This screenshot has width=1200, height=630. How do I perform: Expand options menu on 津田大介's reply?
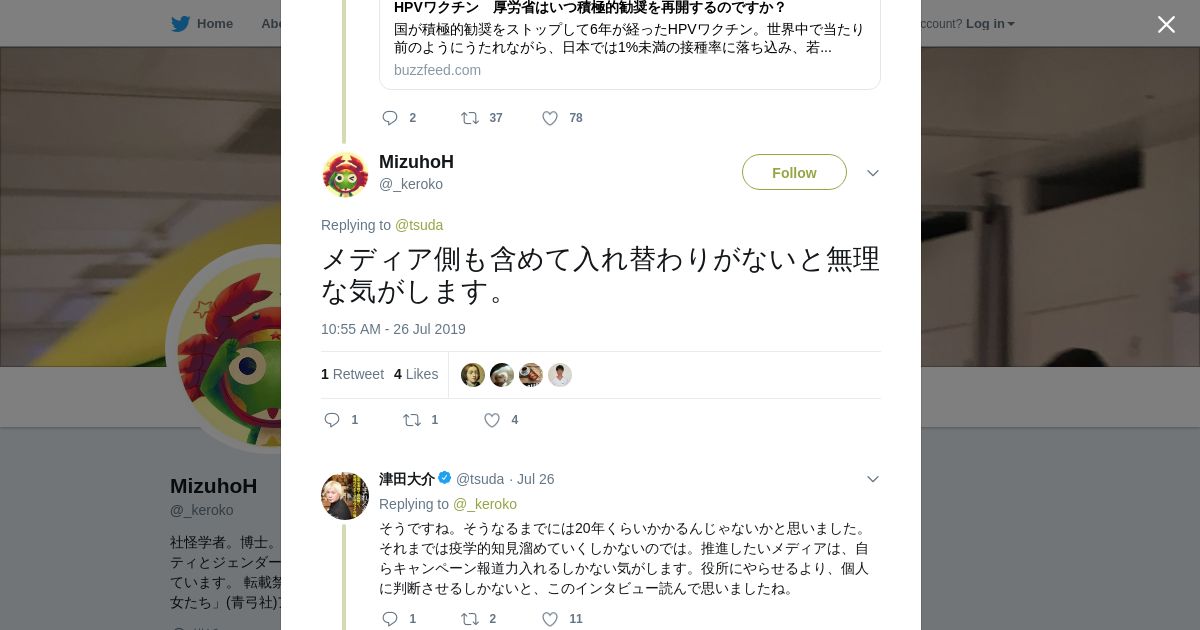click(873, 479)
